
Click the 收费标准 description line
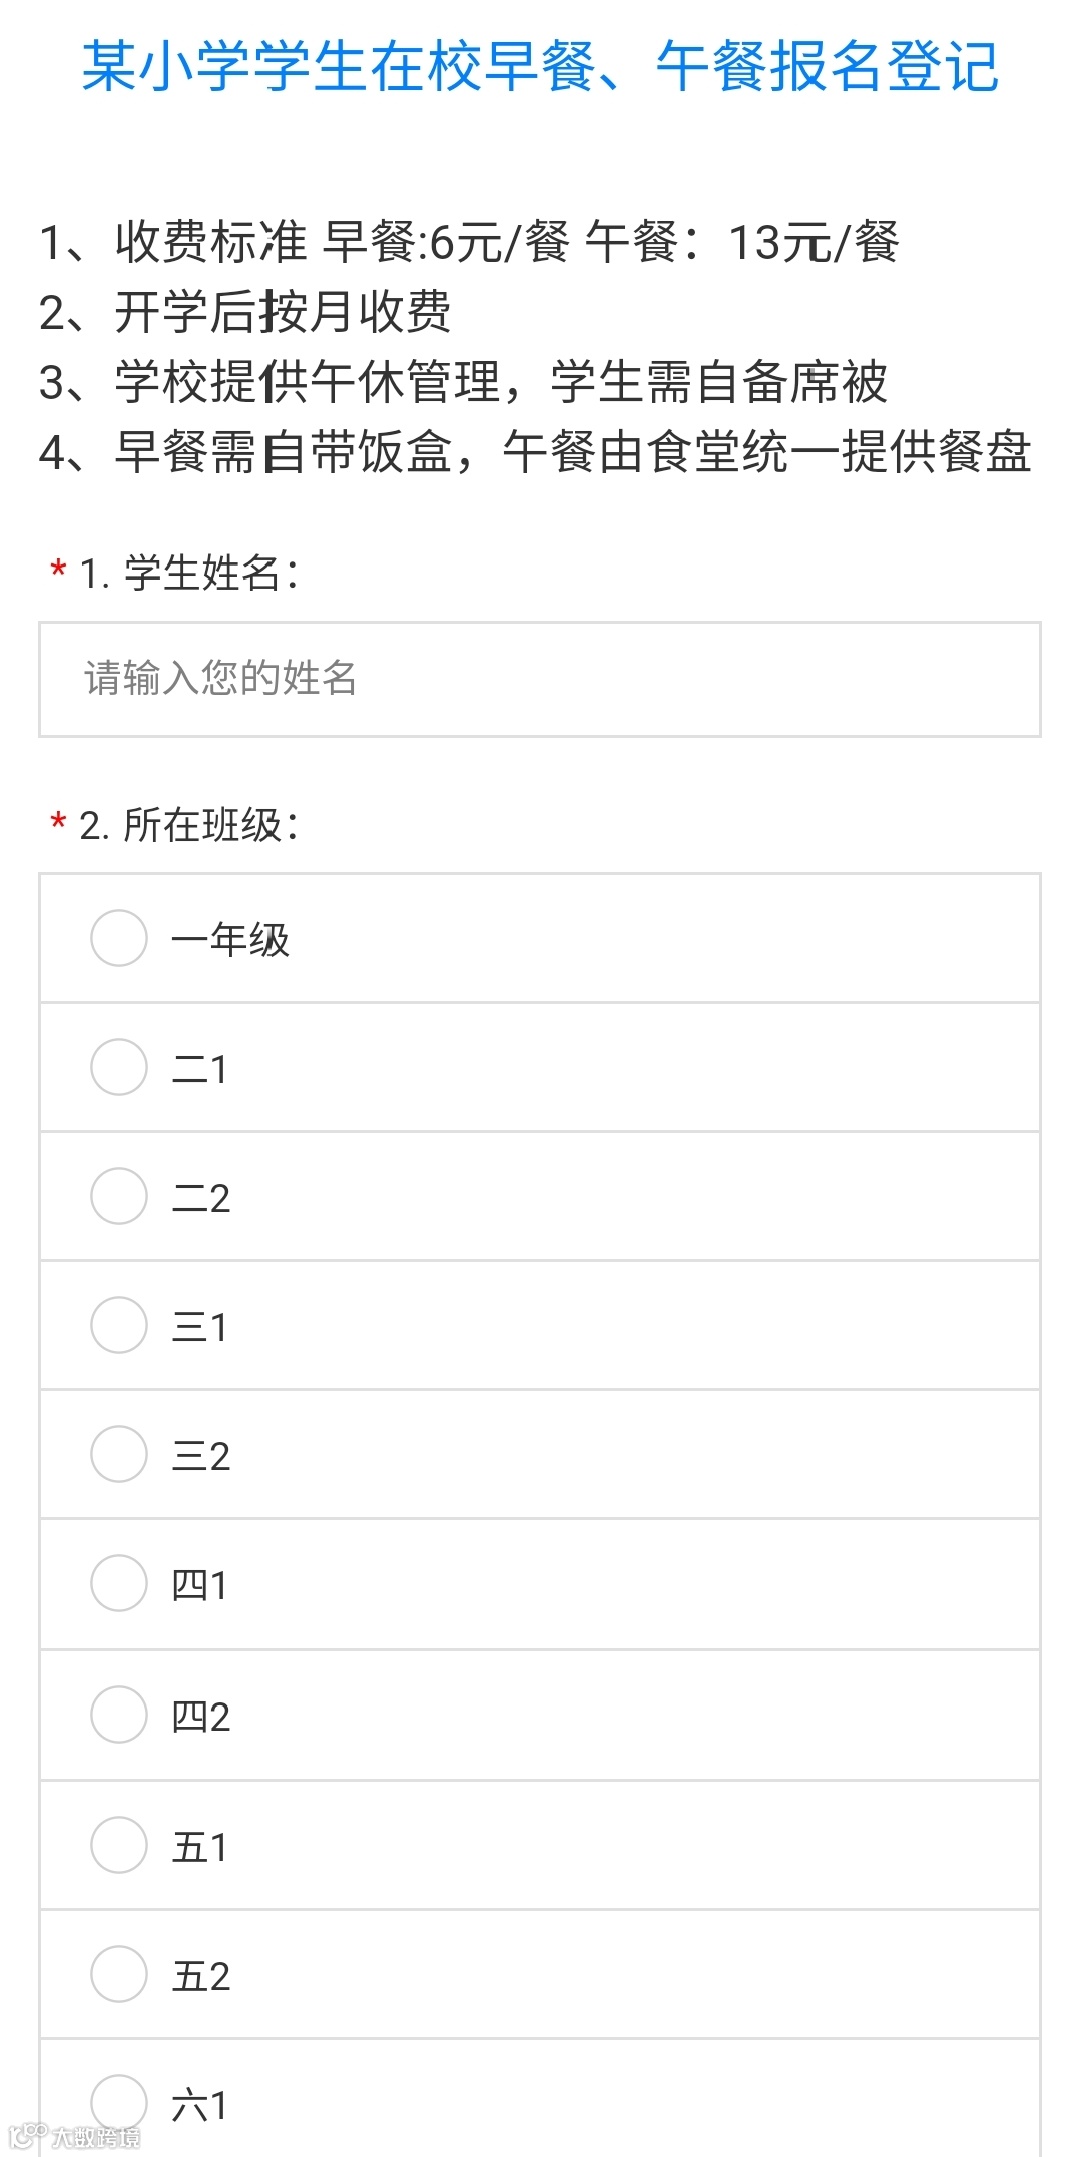(469, 242)
